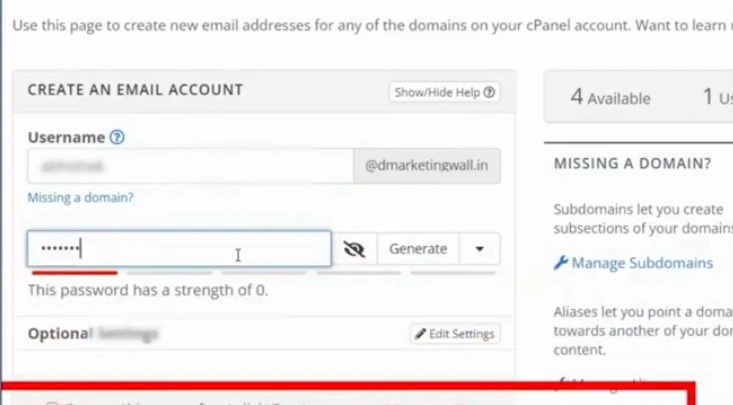Screen dimensions: 733x405
Task: Click the "Missing a Domain?" sidebar heading
Action: [x=632, y=163]
